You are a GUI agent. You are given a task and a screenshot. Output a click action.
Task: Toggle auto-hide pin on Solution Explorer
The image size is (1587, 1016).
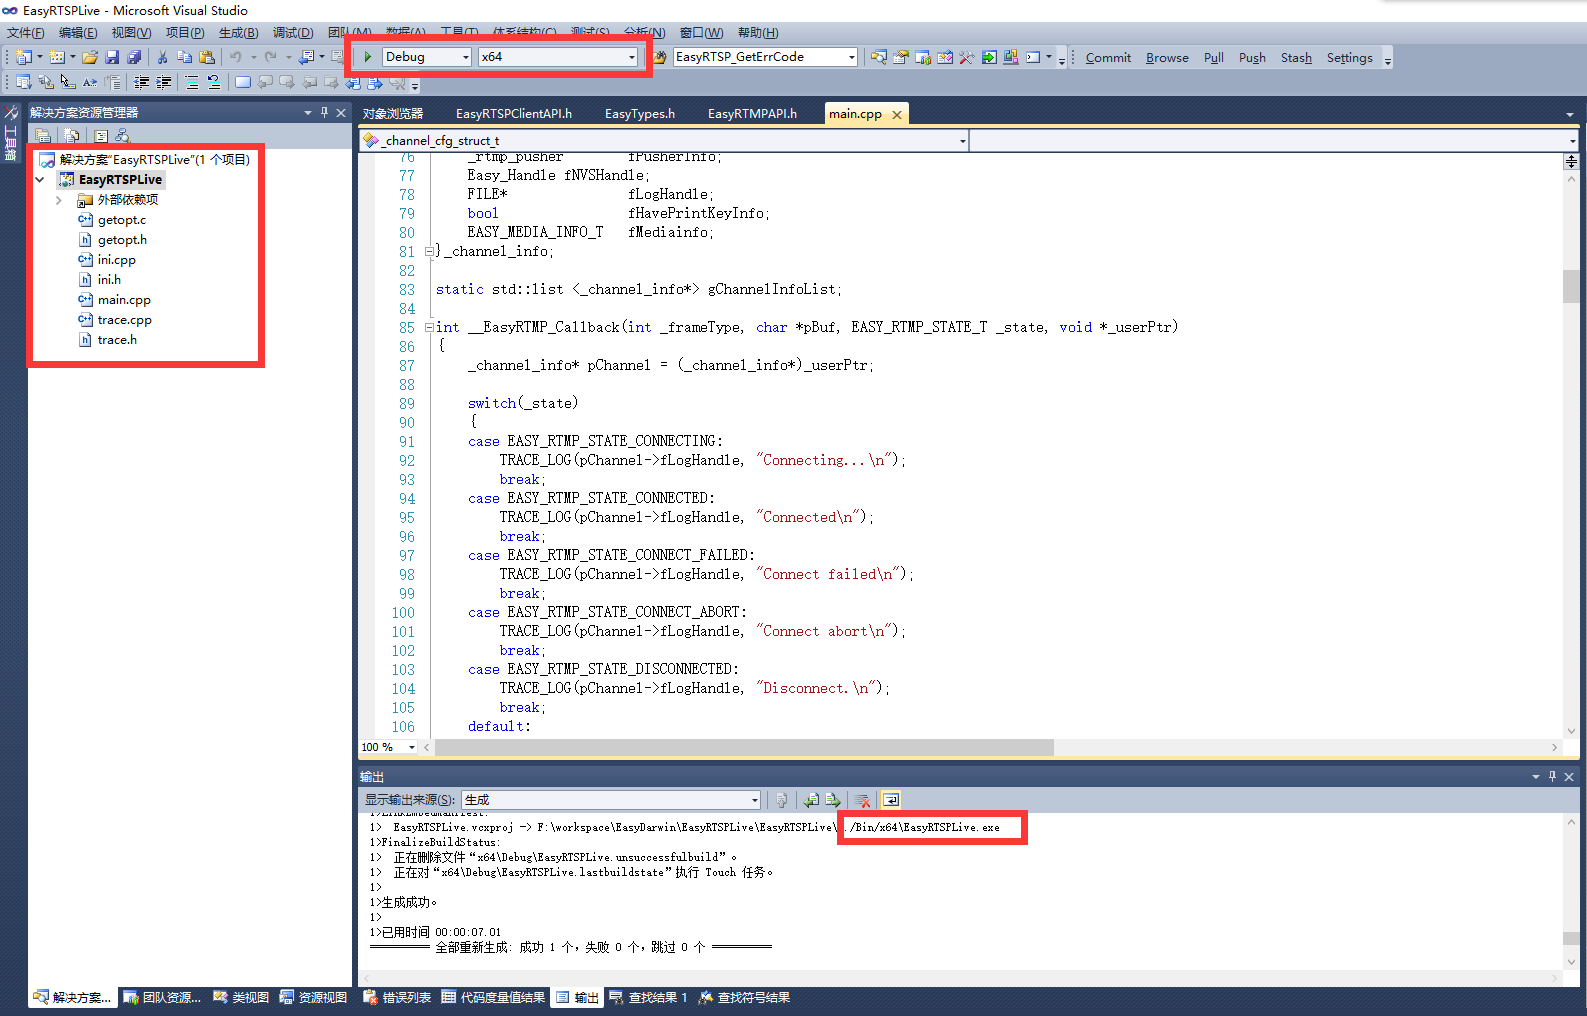pos(324,113)
